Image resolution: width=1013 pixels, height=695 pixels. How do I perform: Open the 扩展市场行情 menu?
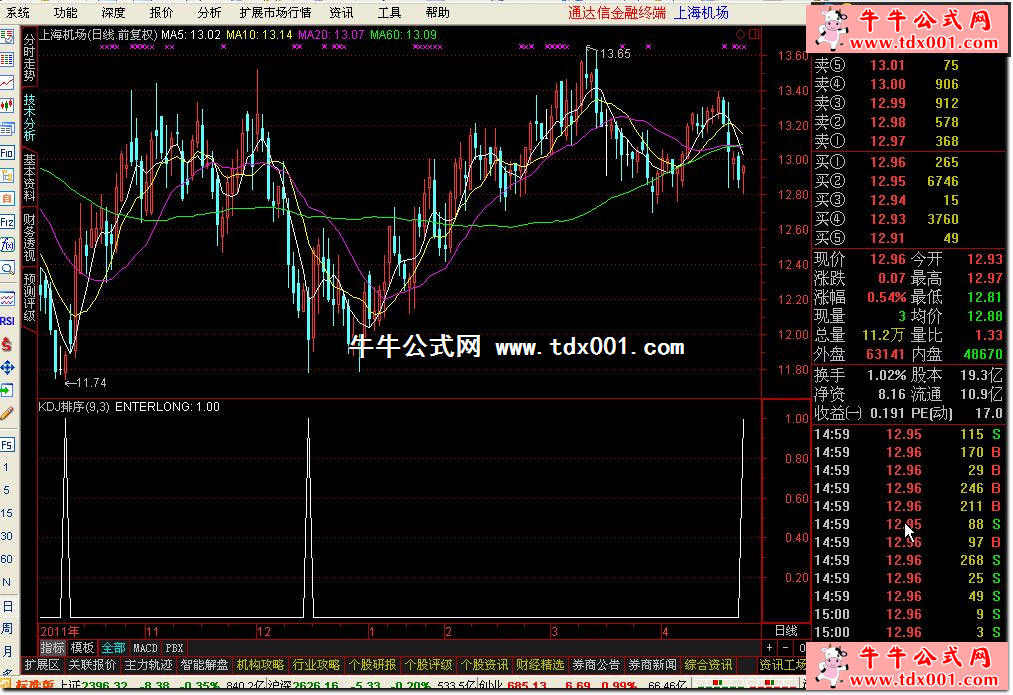[275, 13]
